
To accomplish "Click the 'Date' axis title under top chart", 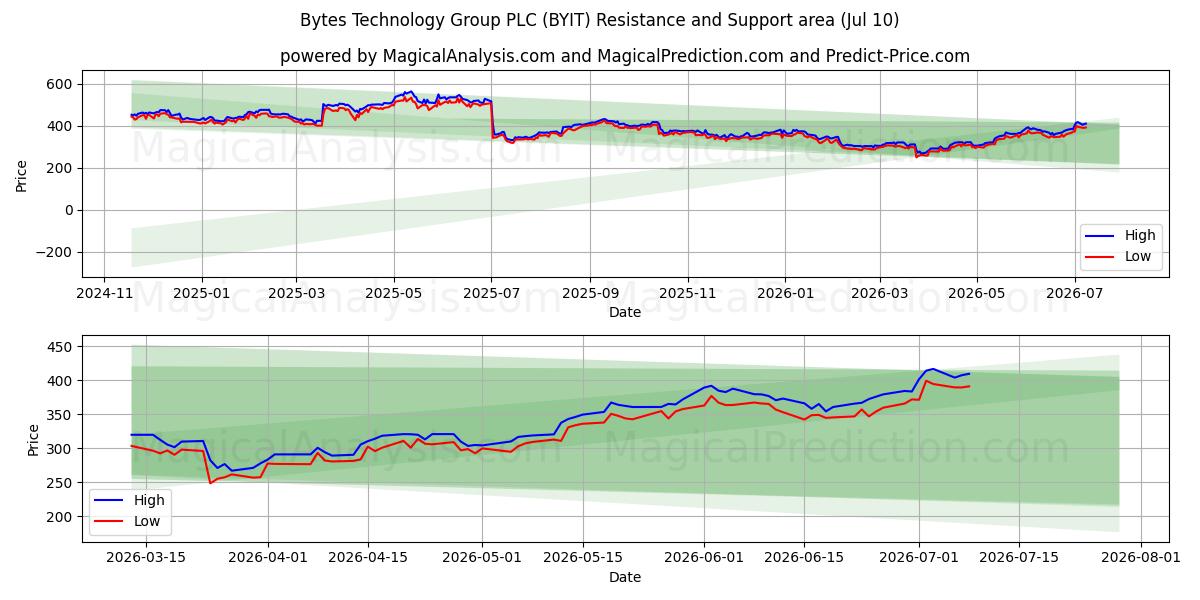I will click(x=625, y=313).
